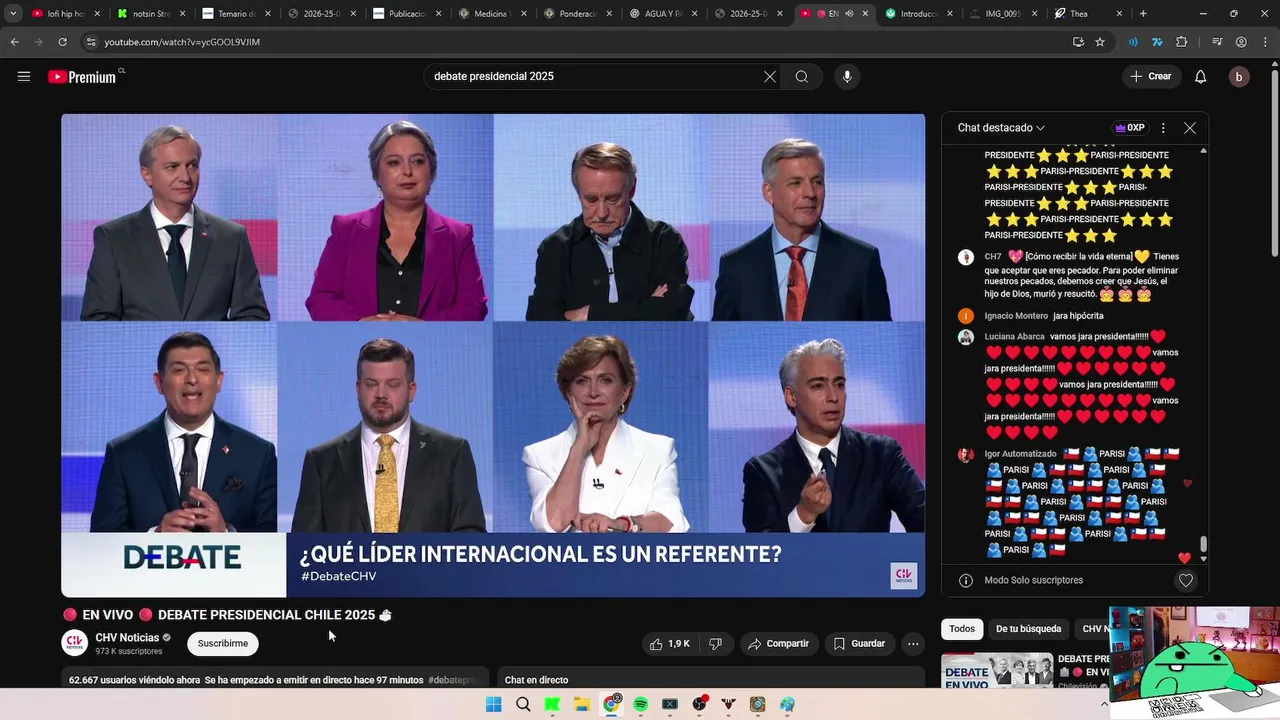Reload the page in Chrome
Viewport: 1280px width, 720px height.
point(63,42)
